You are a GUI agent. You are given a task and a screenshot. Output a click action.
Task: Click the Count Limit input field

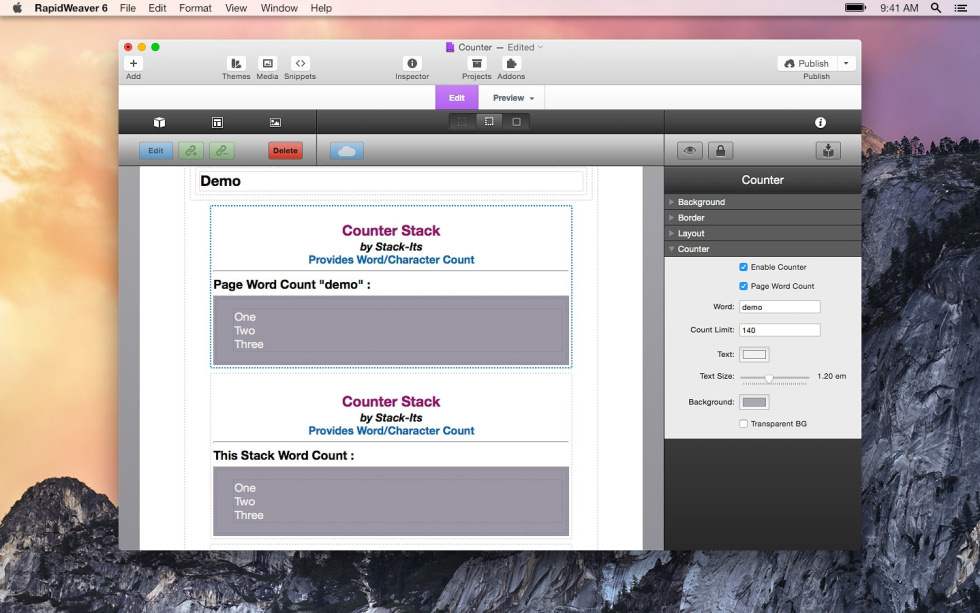click(x=779, y=330)
